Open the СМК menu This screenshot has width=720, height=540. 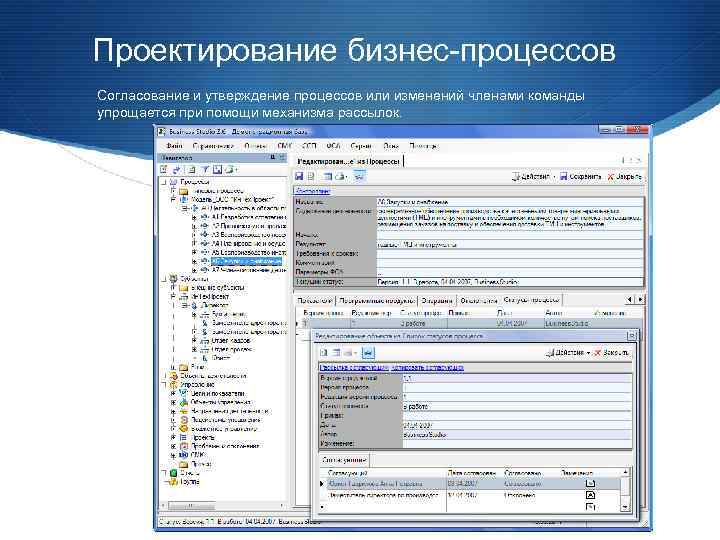285,146
